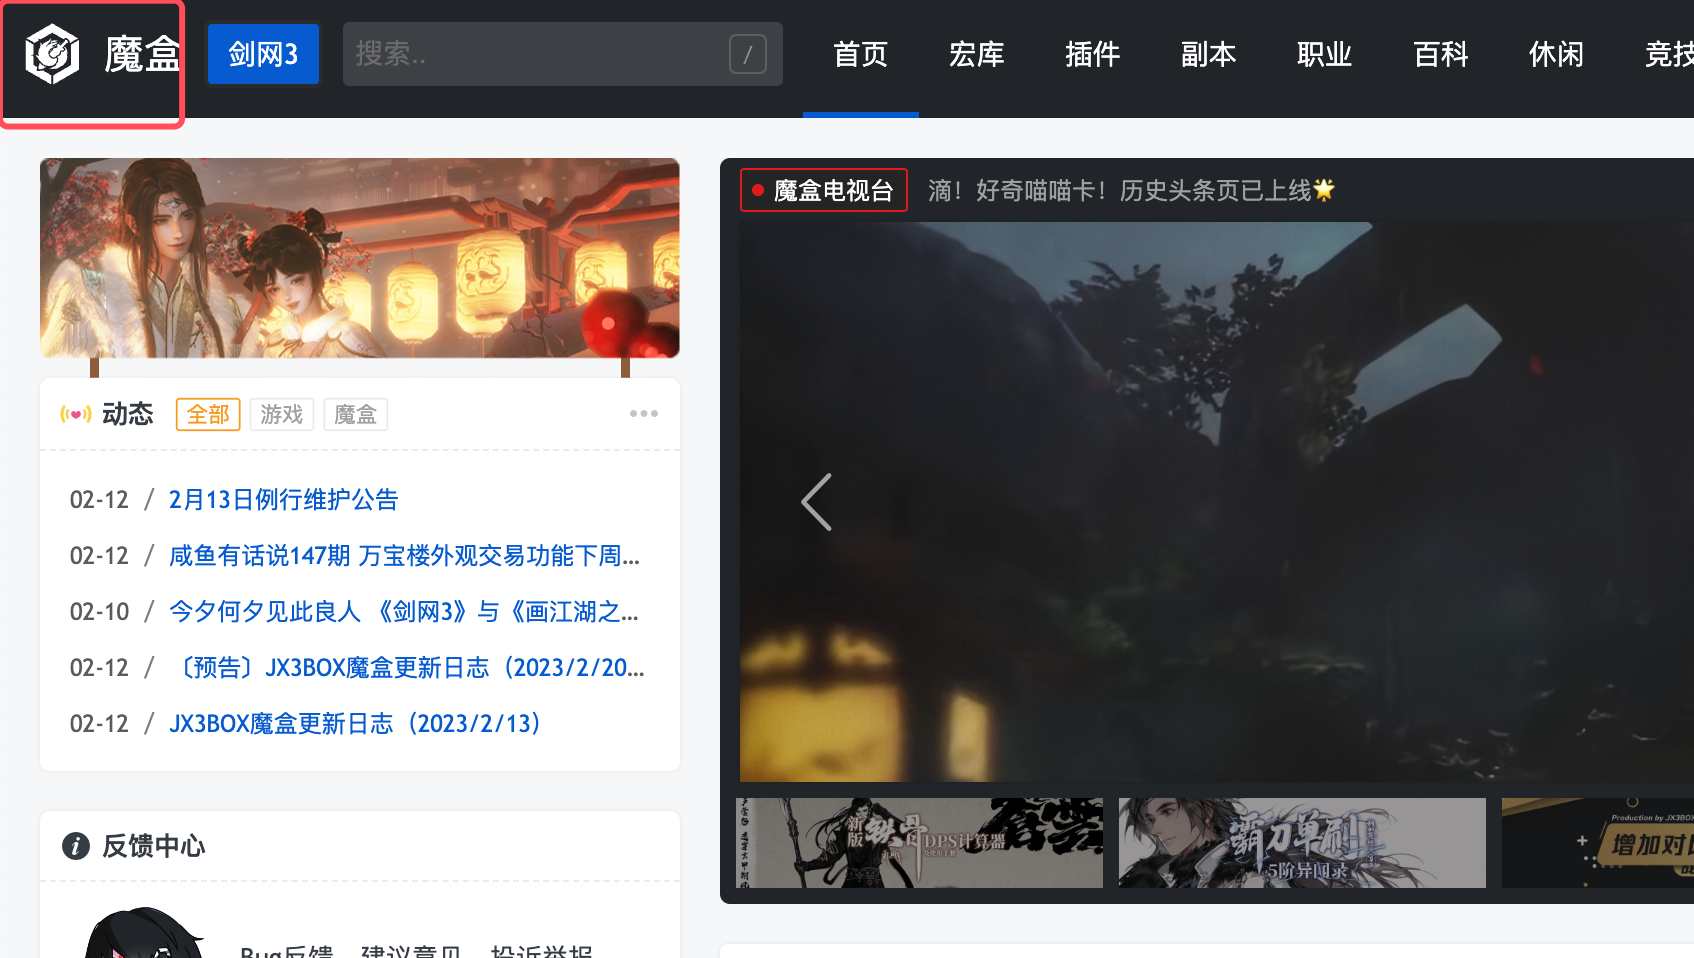Open the 2月13日例行维护公告 announcement link
This screenshot has height=958, width=1694.
tap(283, 499)
